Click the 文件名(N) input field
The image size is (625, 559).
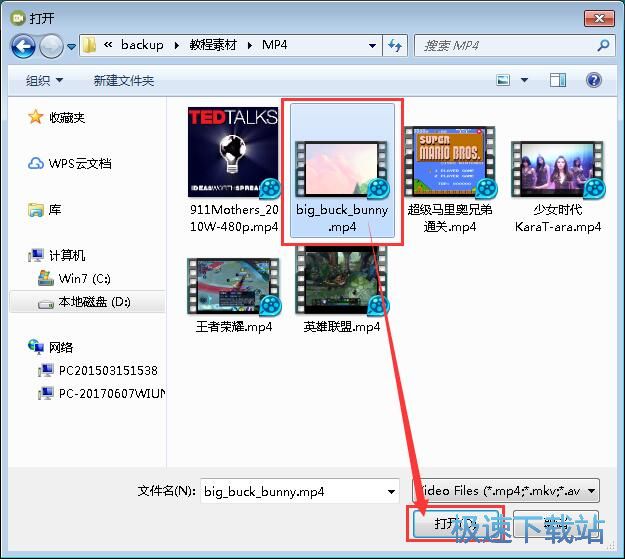(x=300, y=491)
